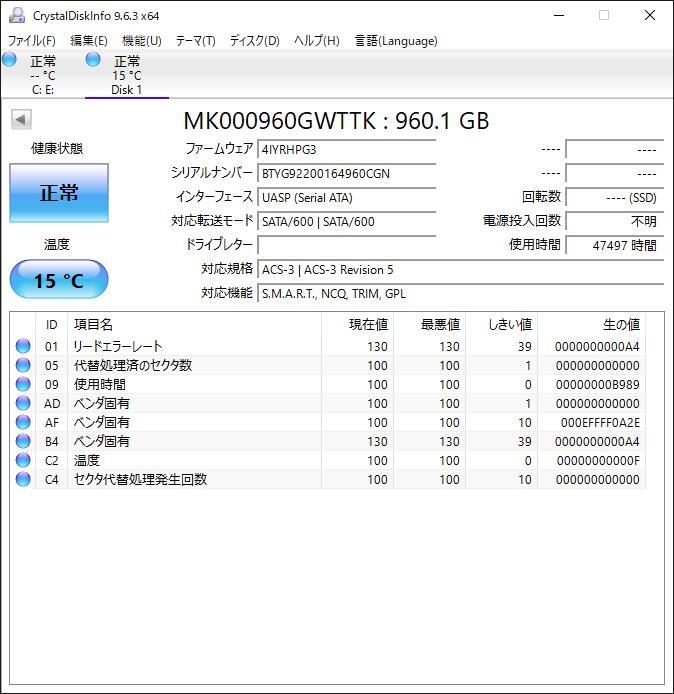Screen dimensions: 674x694
Task: Click the 現在値 column header
Action: click(358, 325)
